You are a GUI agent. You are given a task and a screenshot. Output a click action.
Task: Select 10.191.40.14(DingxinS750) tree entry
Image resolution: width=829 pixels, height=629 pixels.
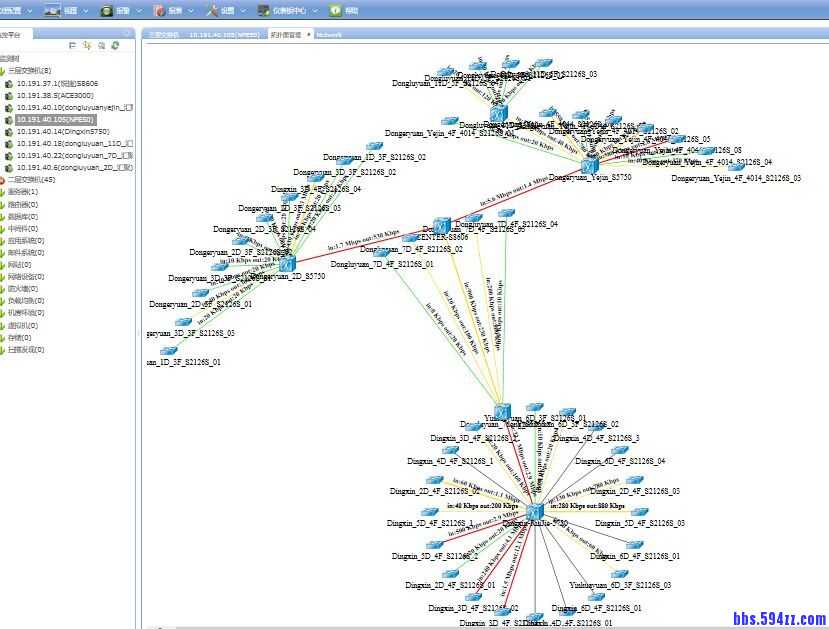(62, 132)
